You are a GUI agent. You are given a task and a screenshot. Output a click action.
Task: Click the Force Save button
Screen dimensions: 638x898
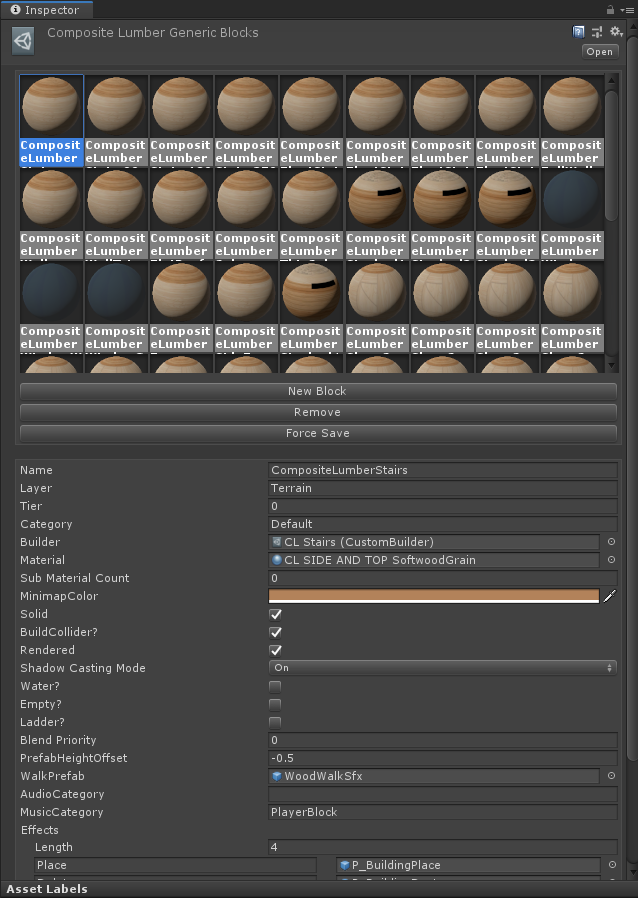pyautogui.click(x=318, y=434)
